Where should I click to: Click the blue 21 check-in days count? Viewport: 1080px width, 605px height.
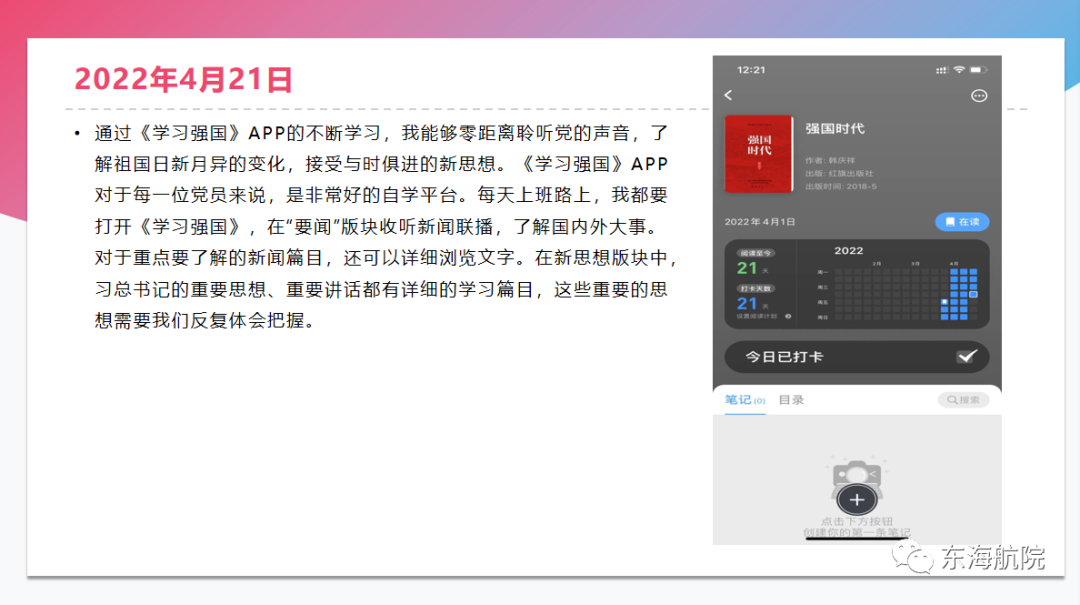point(747,304)
